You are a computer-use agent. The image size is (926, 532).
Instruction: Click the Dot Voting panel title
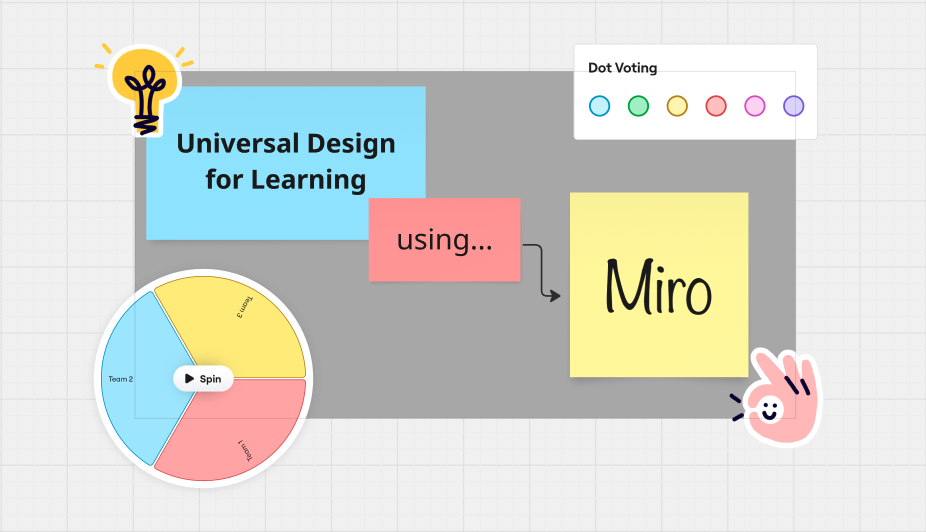click(x=622, y=68)
